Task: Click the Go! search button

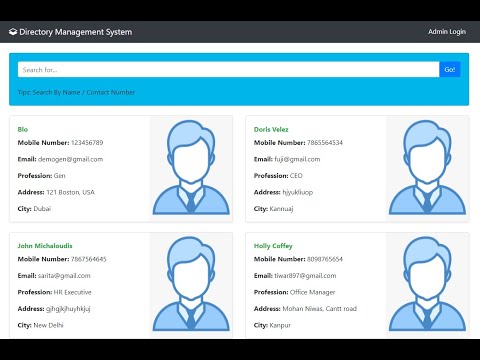Action: [450, 69]
